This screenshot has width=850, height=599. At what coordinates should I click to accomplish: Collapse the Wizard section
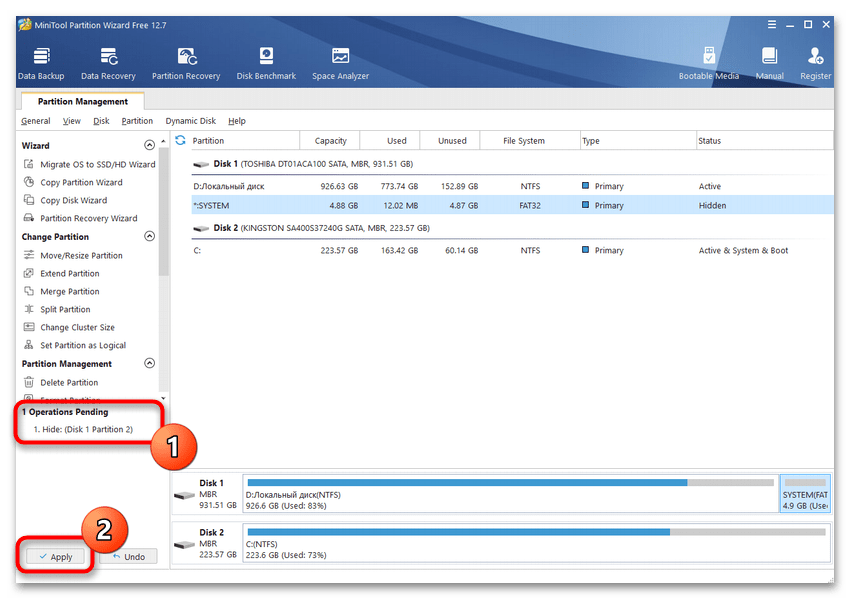click(150, 145)
